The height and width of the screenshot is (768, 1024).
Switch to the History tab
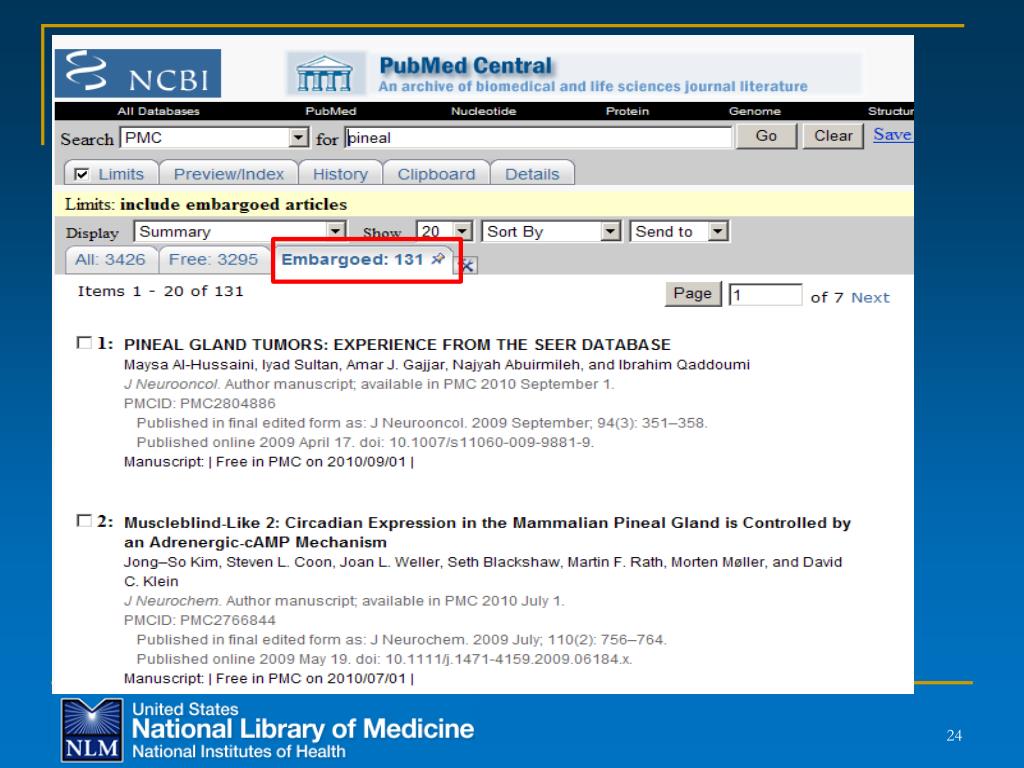[x=340, y=174]
